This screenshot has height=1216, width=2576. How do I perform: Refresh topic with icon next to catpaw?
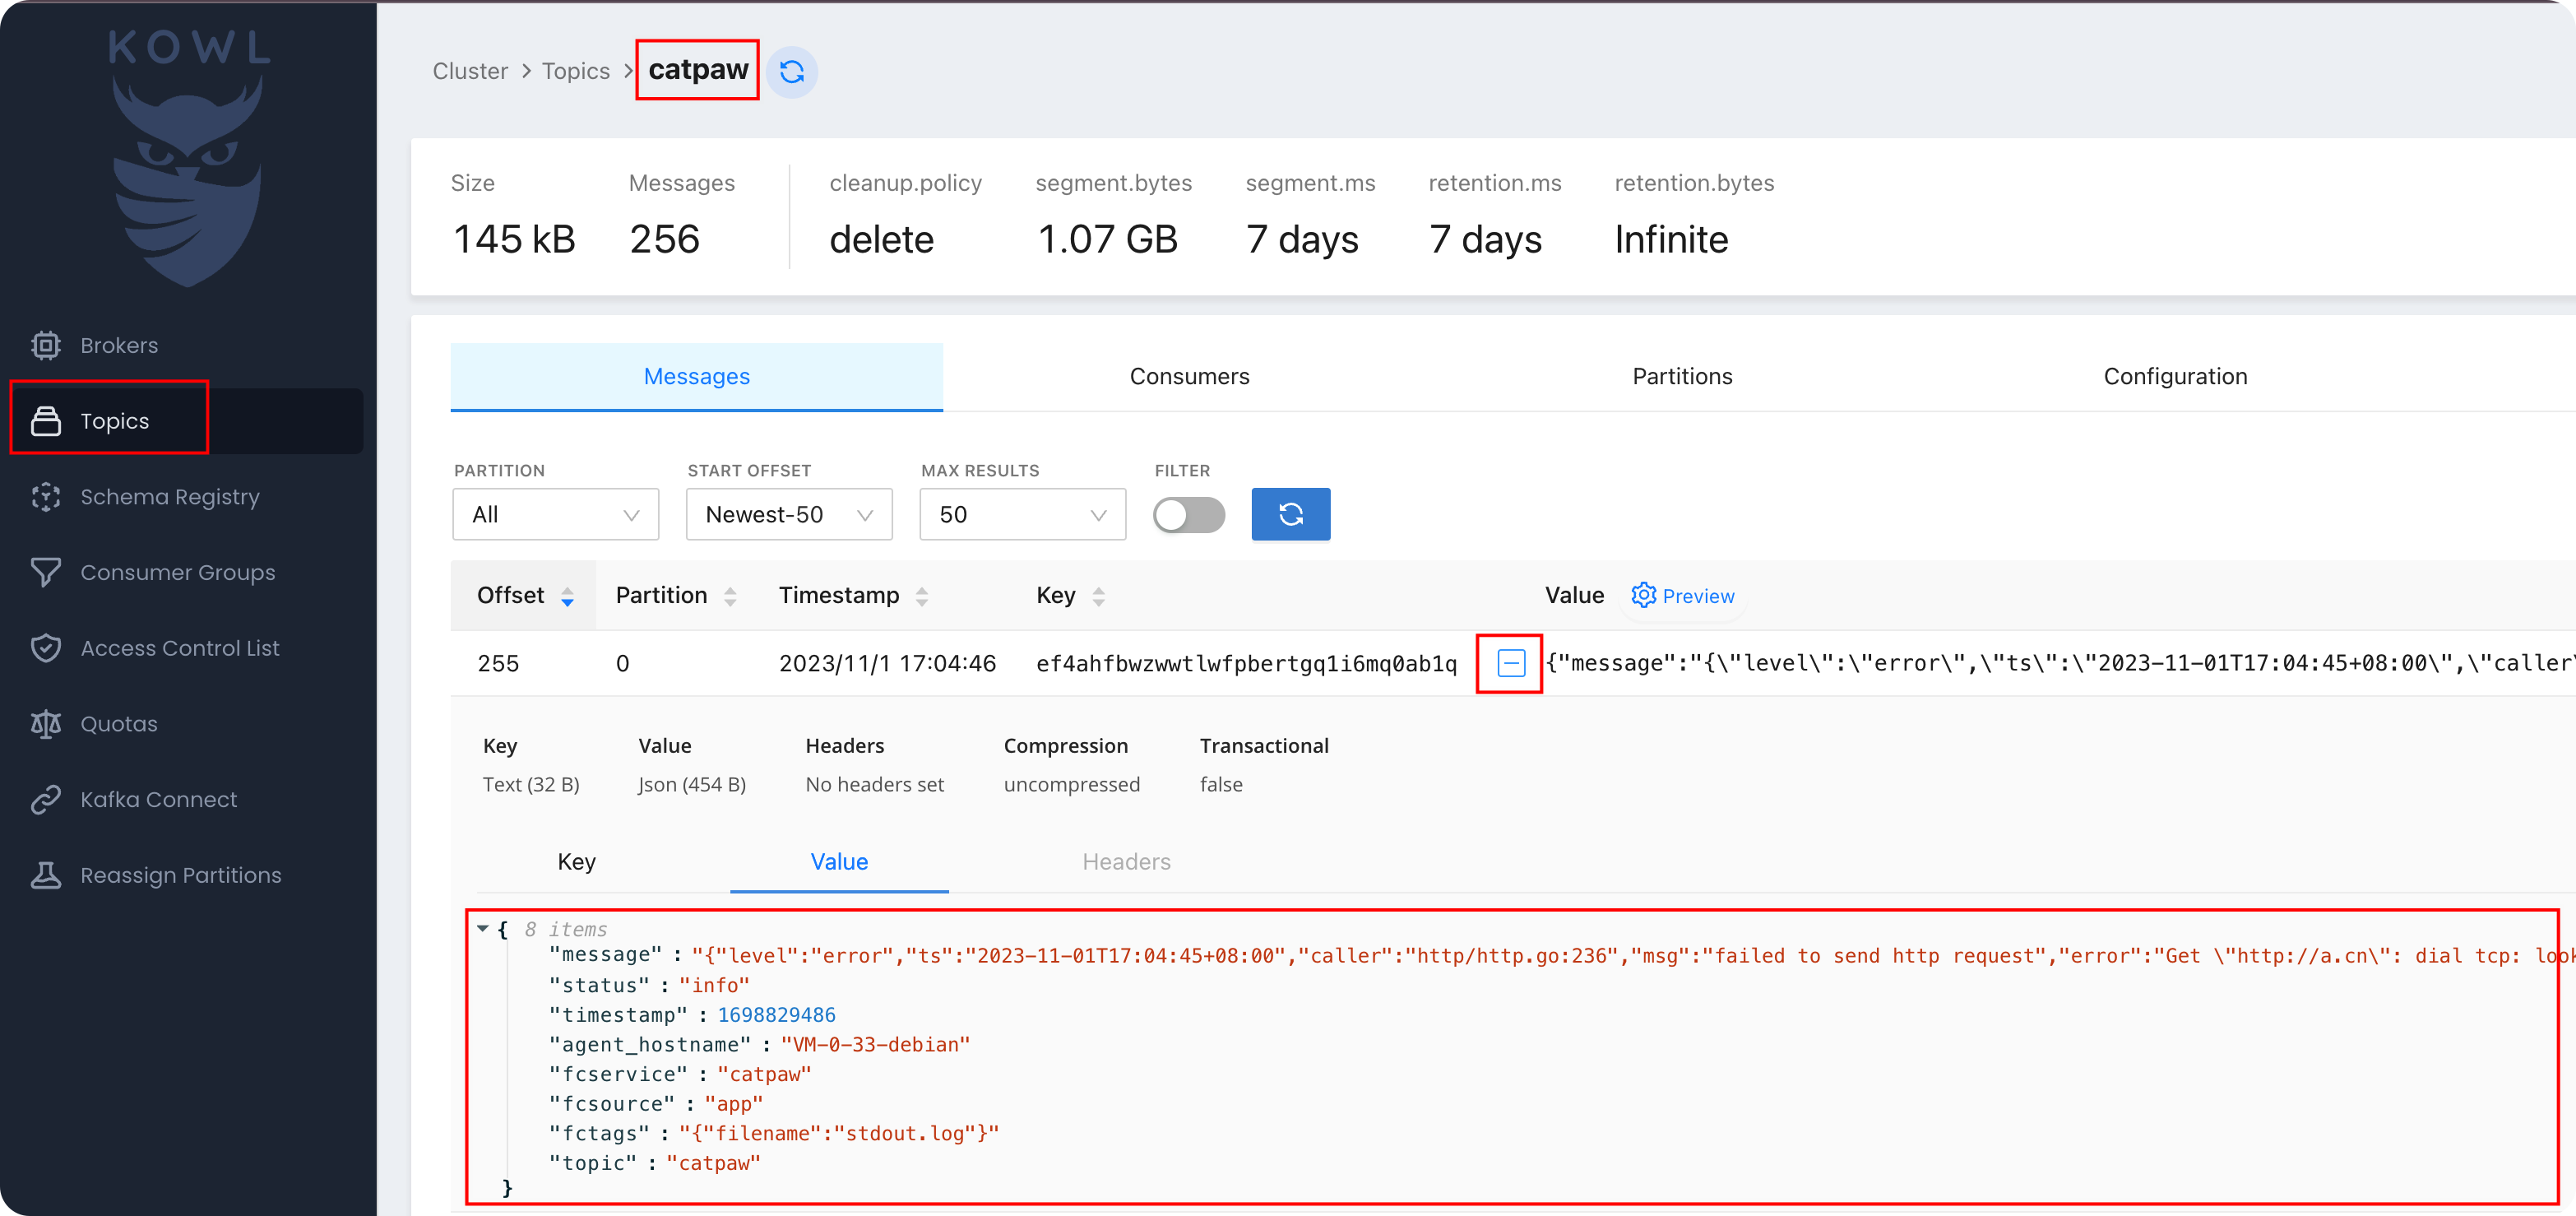pos(791,72)
